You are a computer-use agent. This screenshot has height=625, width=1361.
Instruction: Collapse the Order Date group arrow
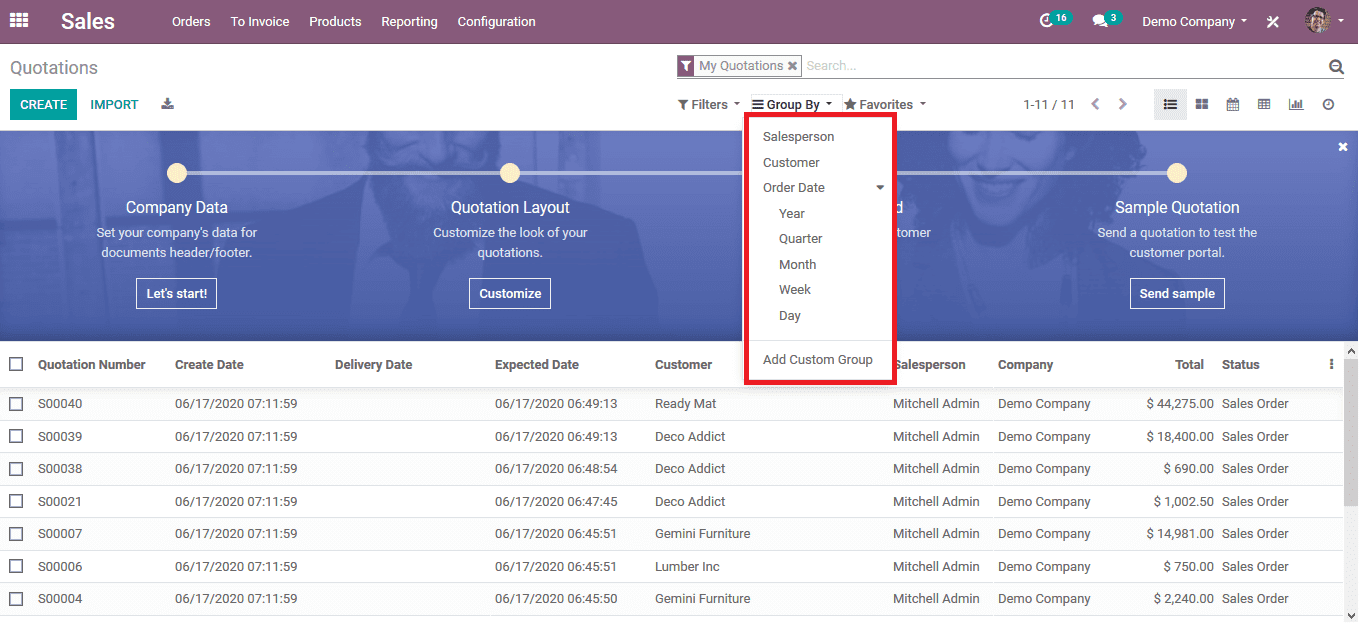point(880,188)
